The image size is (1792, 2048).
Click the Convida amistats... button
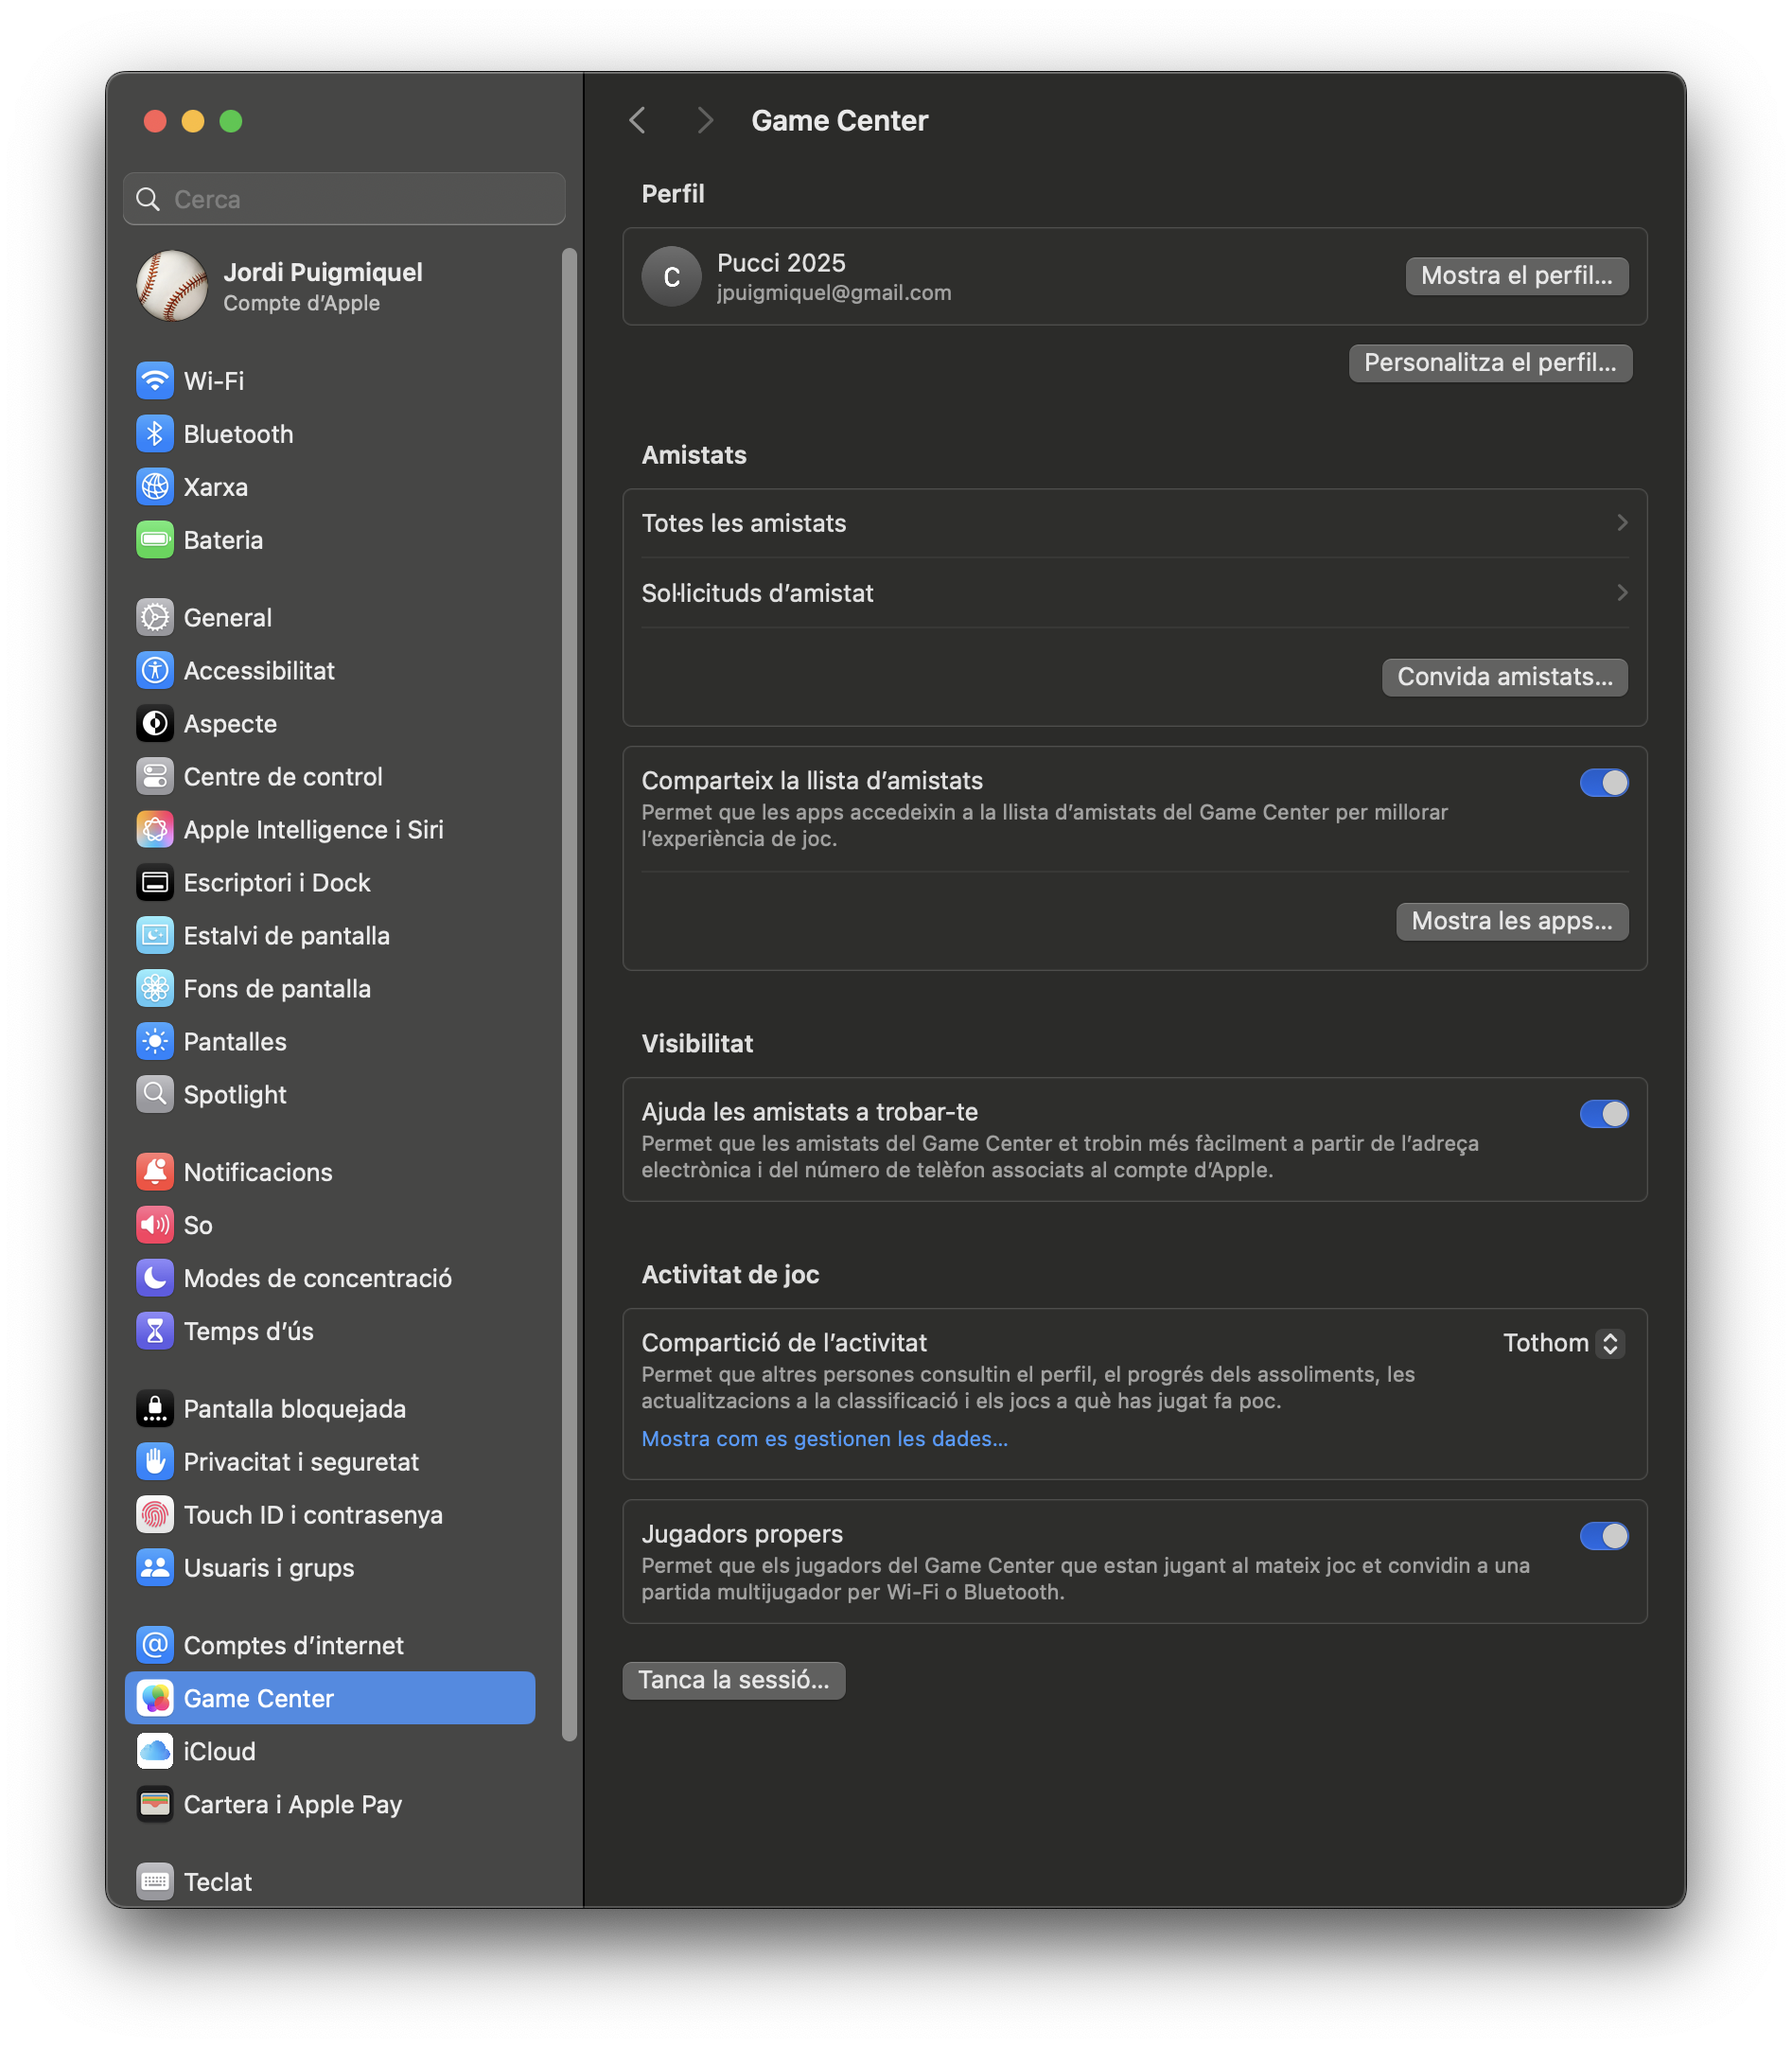1504,677
